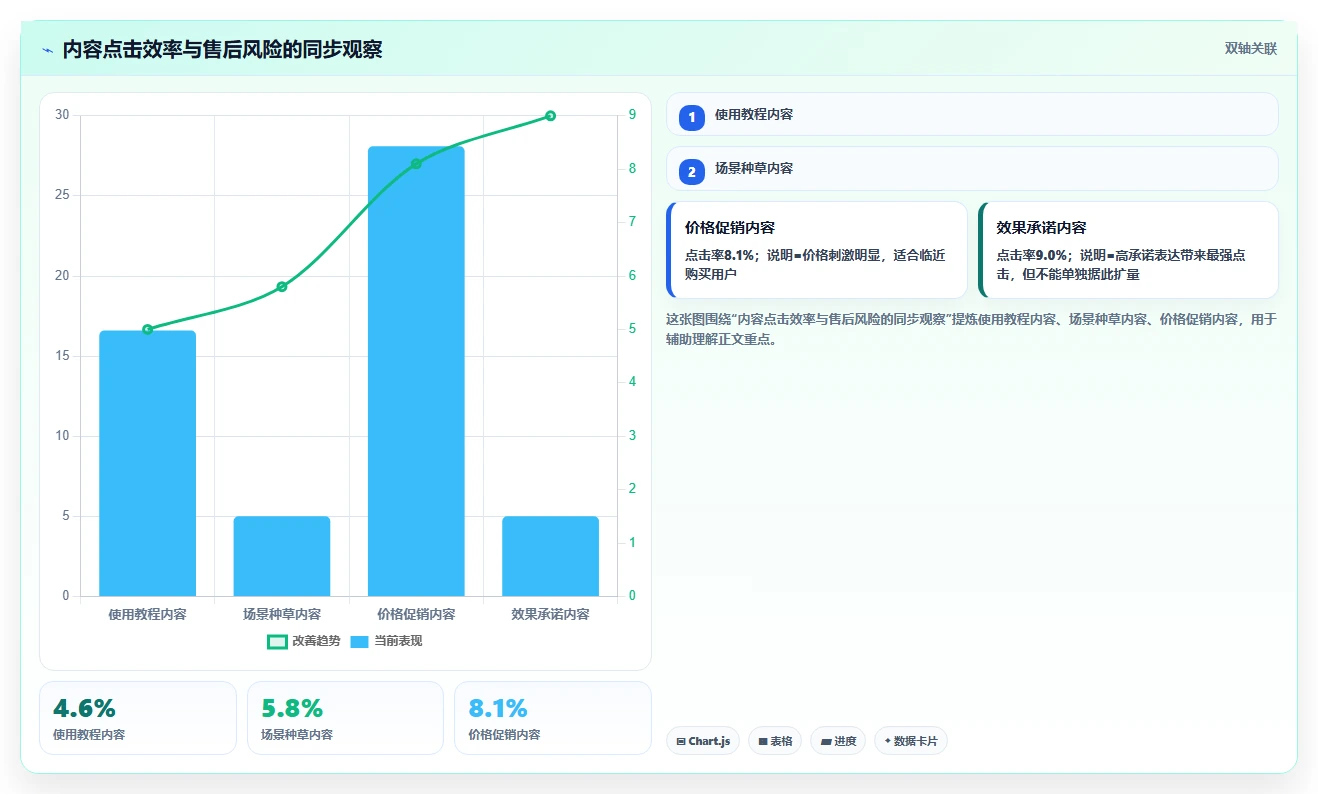Viewport: 1318px width, 794px height.
Task: Click the 4.6% 使用教程内容 stat card
Action: (x=138, y=718)
